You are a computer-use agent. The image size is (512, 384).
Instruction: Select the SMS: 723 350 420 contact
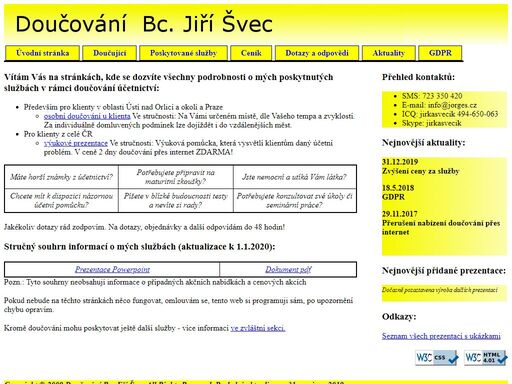click(x=432, y=96)
